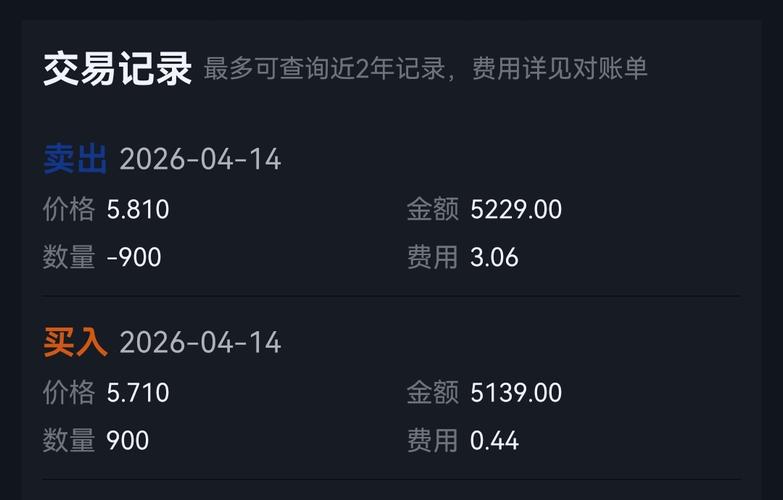The image size is (783, 500).
Task: Click the sell record date 2026-04-14
Action: (x=200, y=159)
